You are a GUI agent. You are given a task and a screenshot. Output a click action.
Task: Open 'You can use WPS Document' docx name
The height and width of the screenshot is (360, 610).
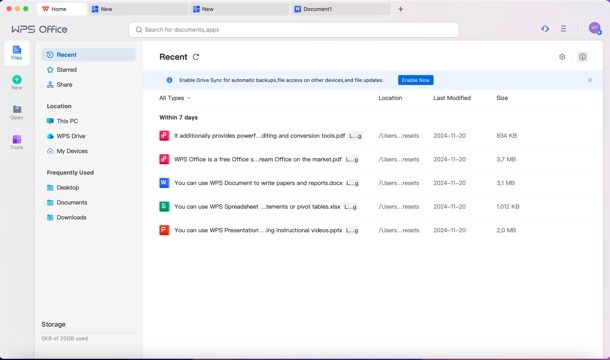pos(258,183)
